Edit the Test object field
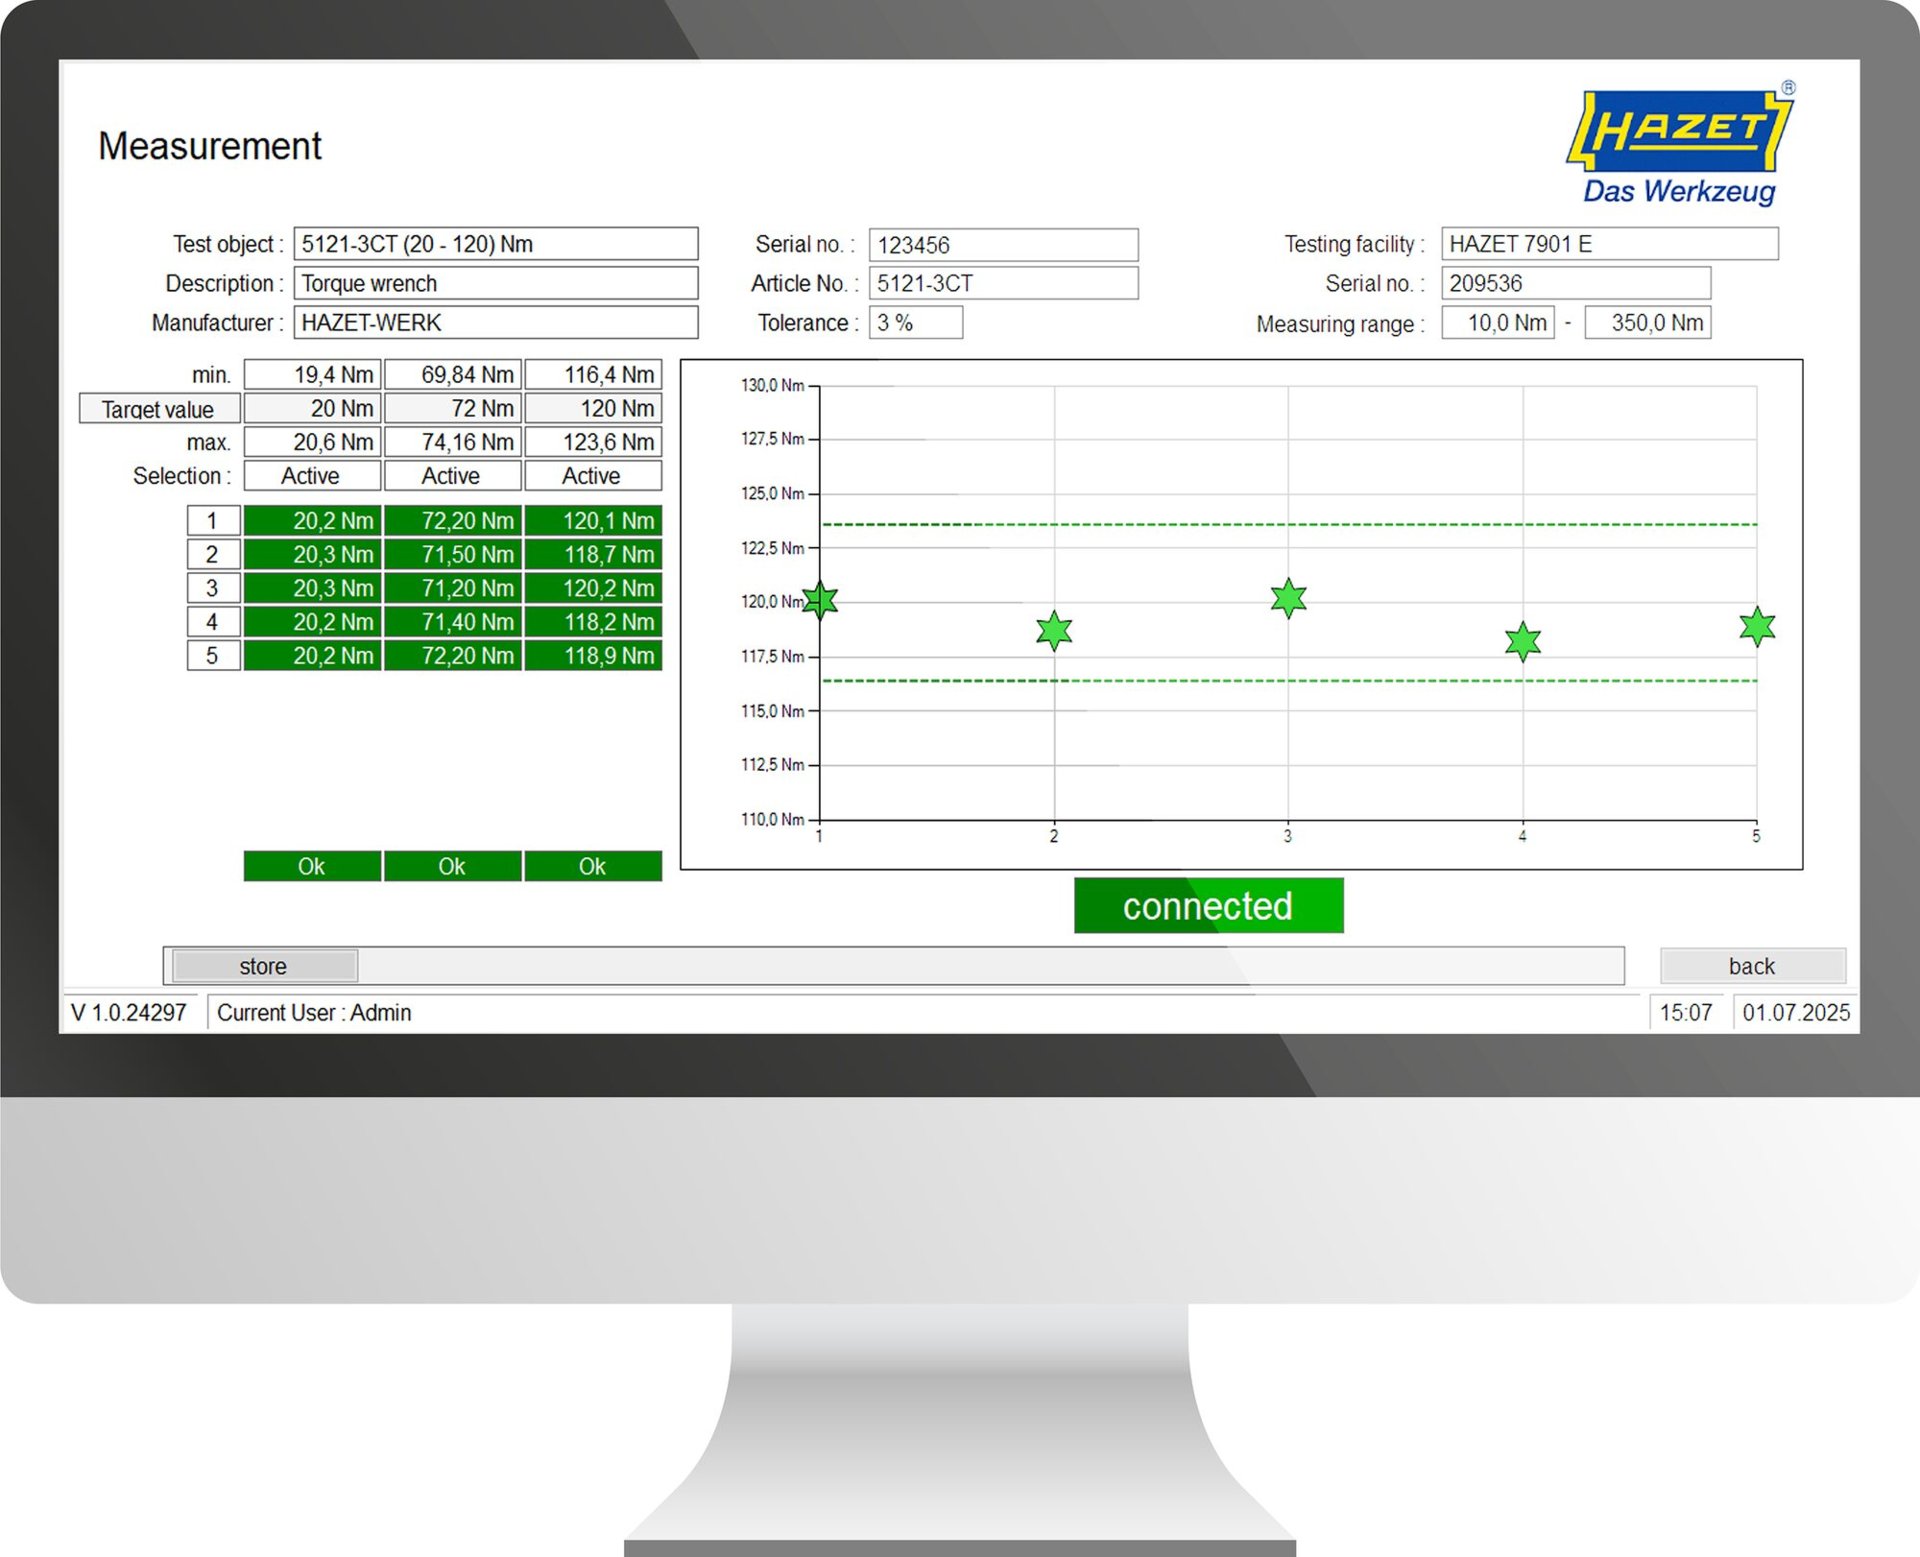Viewport: 1920px width, 1557px height. pos(496,244)
